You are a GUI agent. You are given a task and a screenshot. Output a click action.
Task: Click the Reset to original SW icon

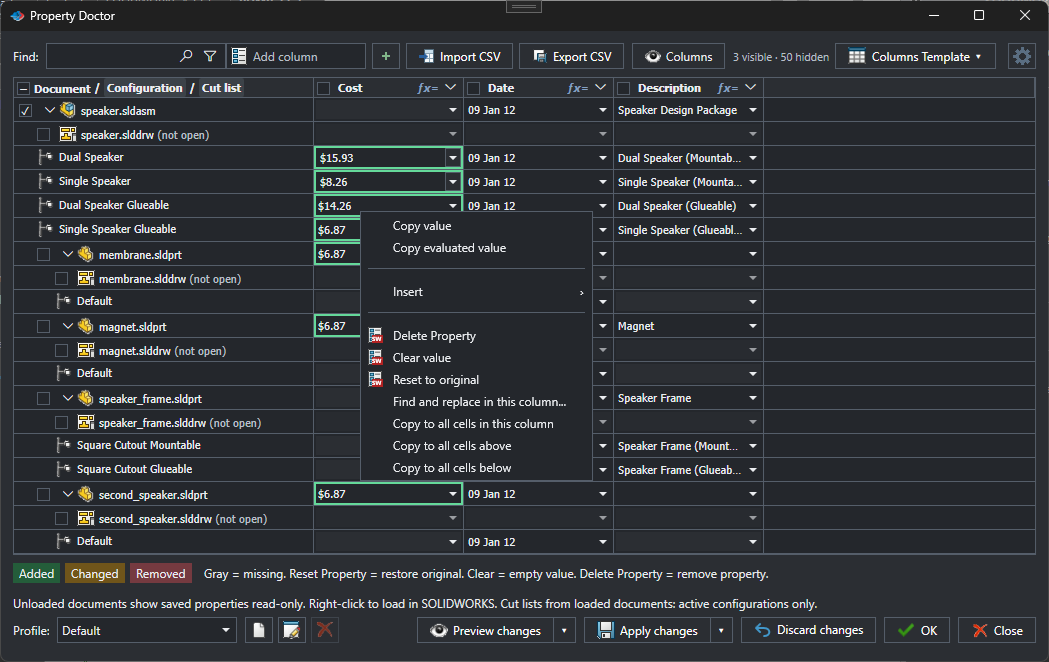click(375, 379)
